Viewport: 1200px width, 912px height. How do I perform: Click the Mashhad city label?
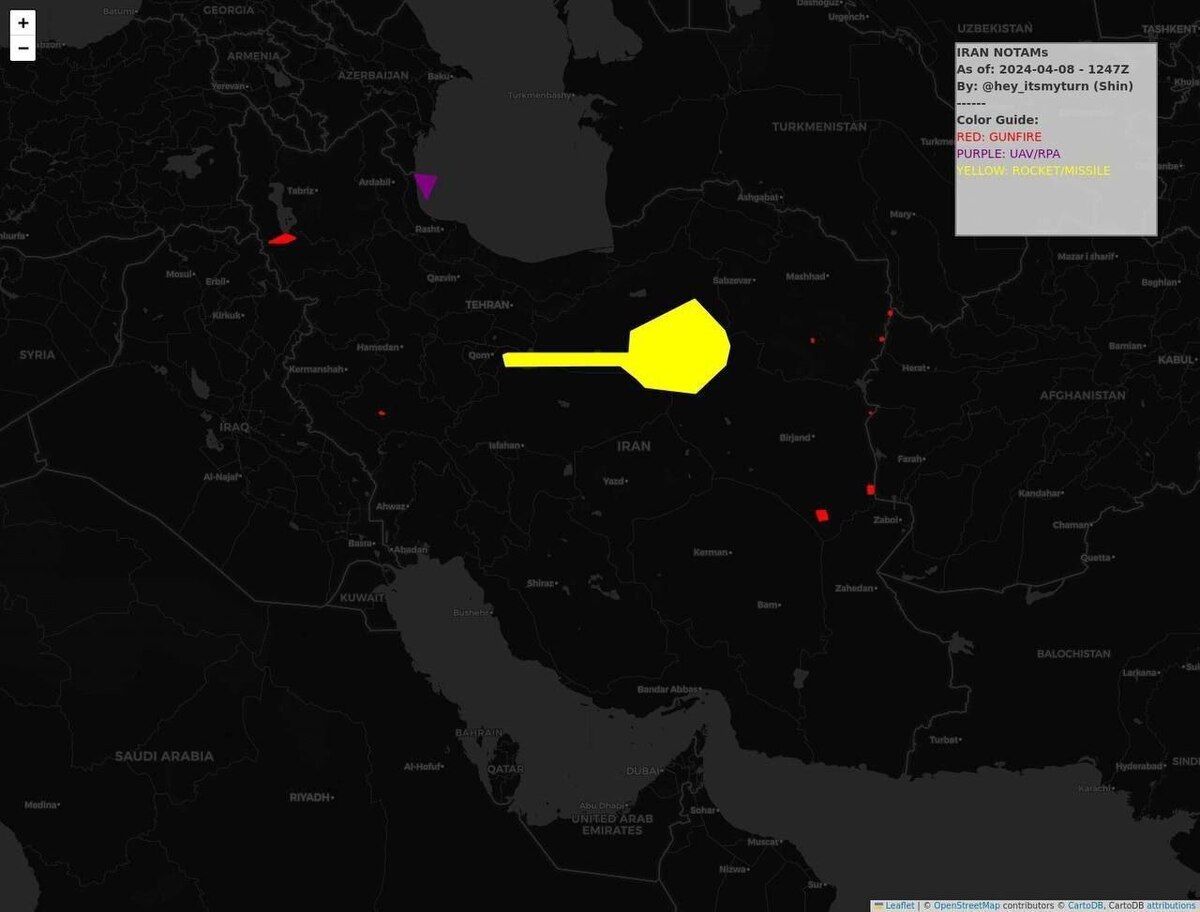point(806,277)
